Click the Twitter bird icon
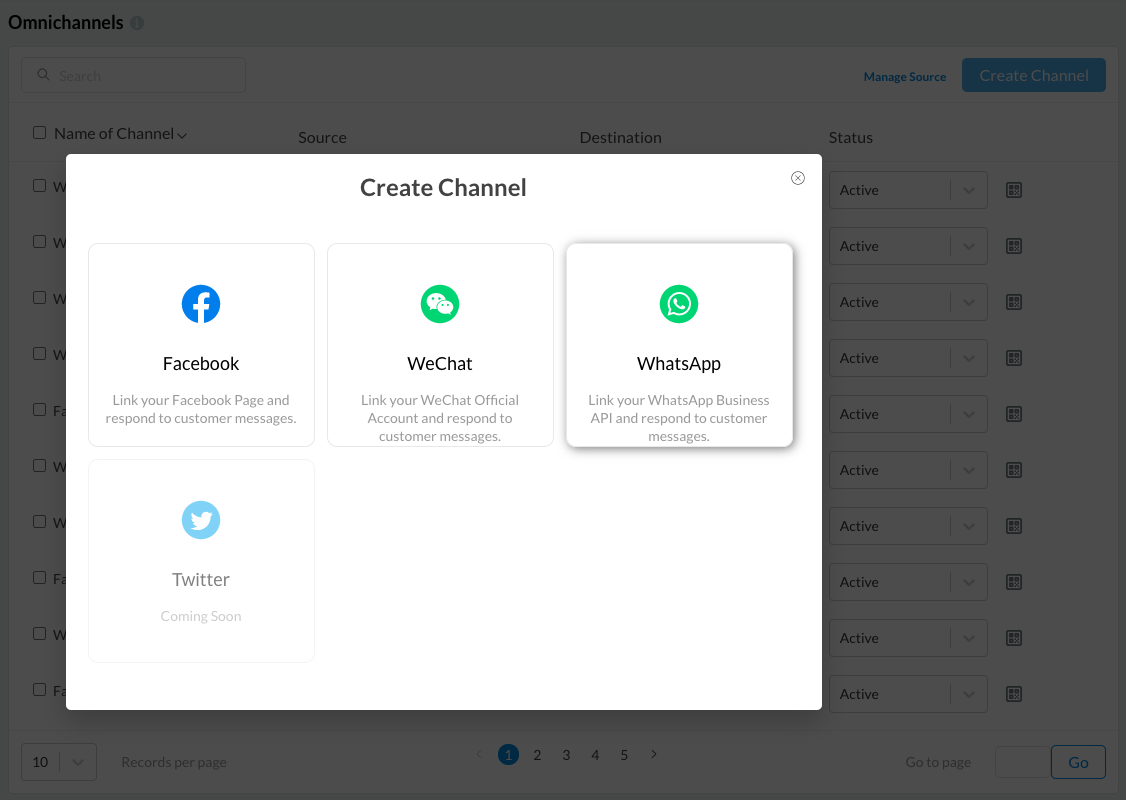 click(x=201, y=520)
